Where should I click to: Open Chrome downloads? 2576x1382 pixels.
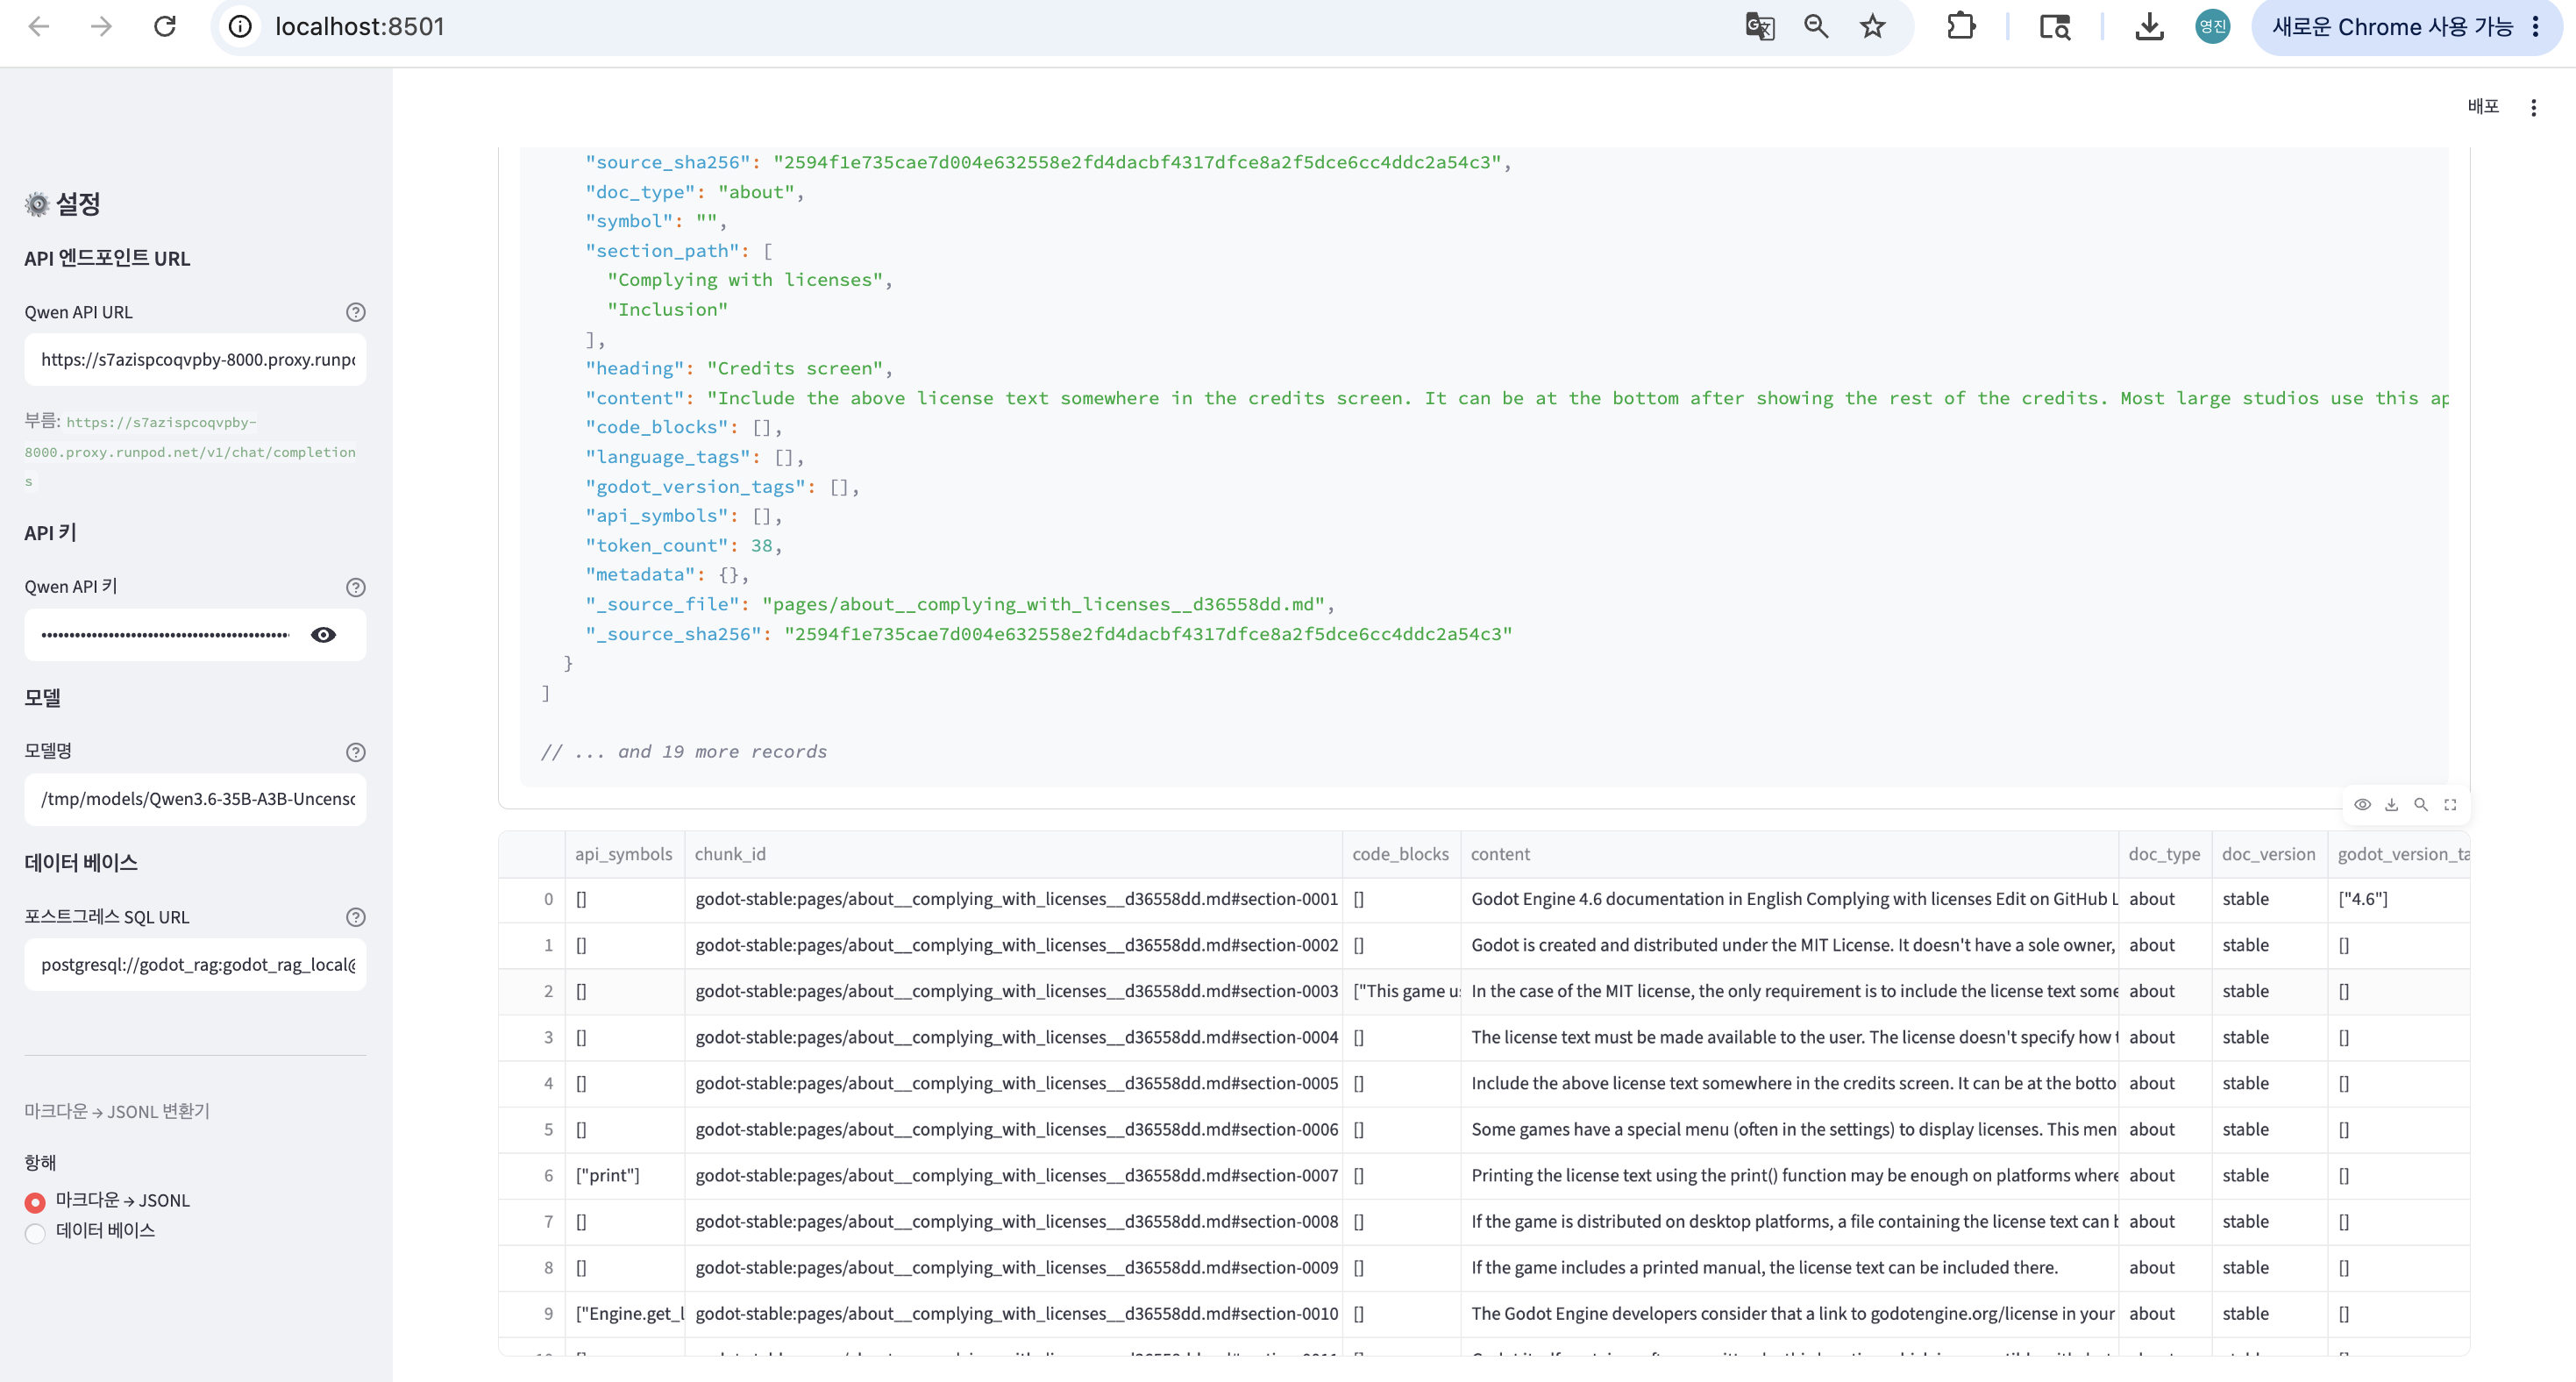pos(2149,26)
